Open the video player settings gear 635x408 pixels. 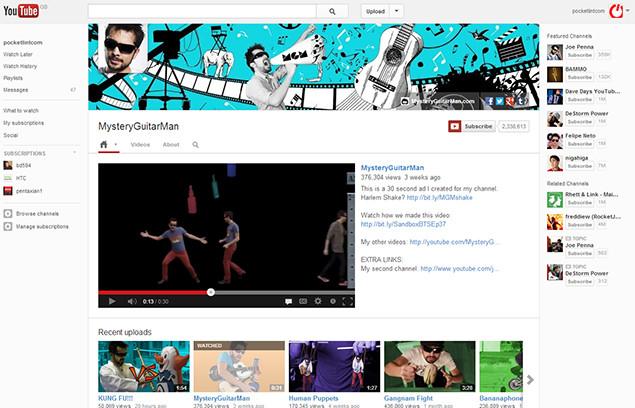click(318, 301)
